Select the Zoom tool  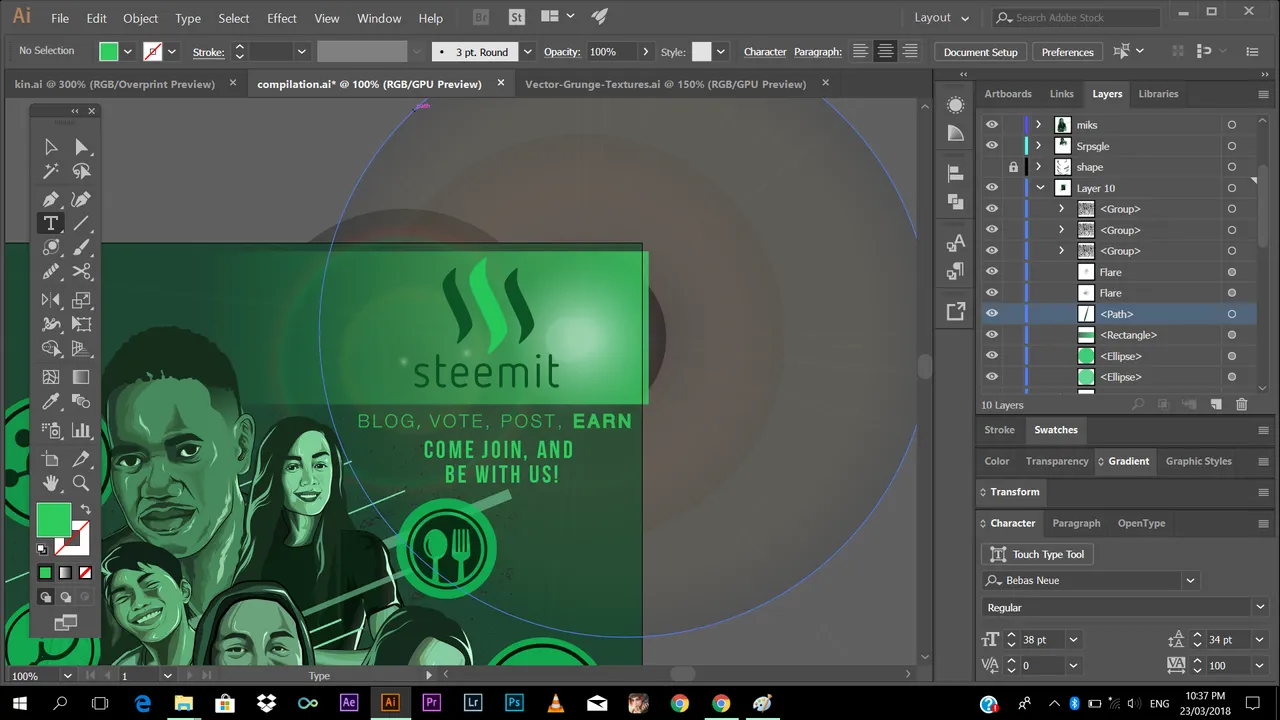click(81, 483)
